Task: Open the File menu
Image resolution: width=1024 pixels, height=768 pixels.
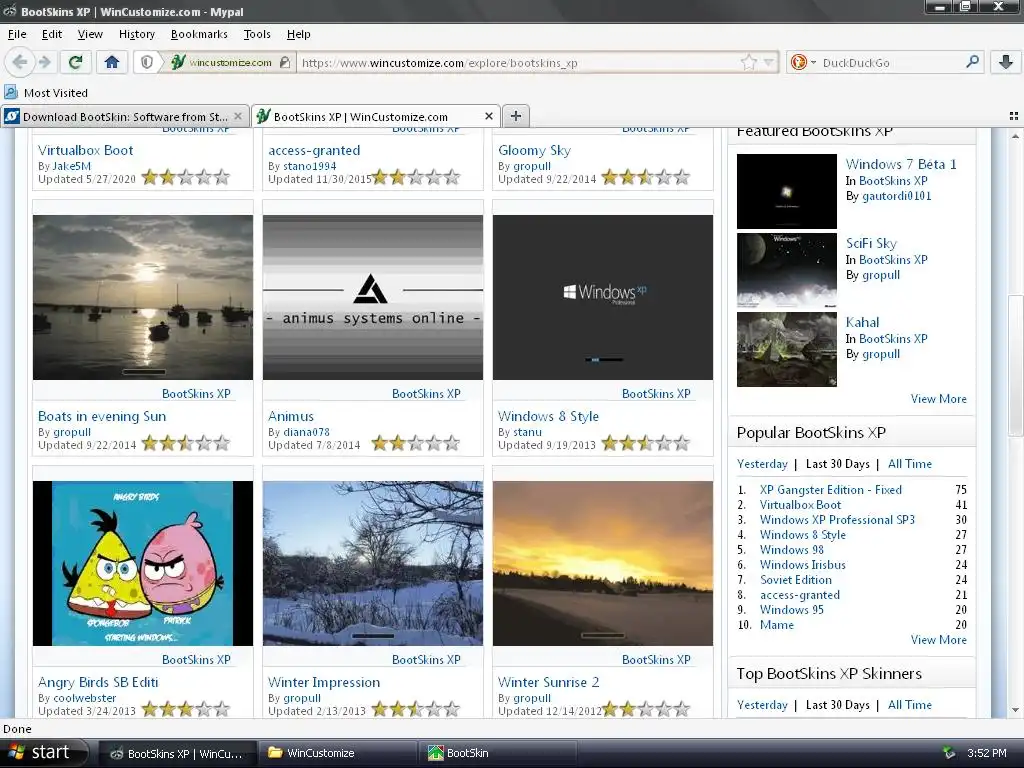Action: tap(17, 34)
